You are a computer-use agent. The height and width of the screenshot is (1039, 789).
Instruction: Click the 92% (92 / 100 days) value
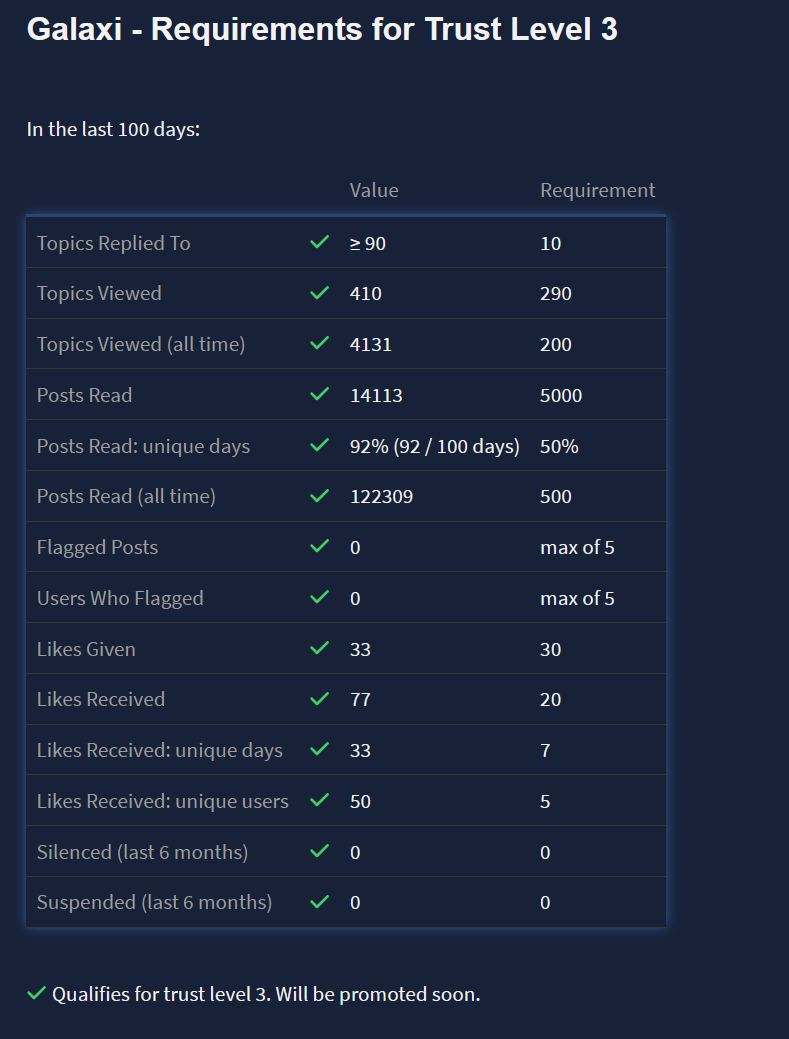click(x=434, y=446)
